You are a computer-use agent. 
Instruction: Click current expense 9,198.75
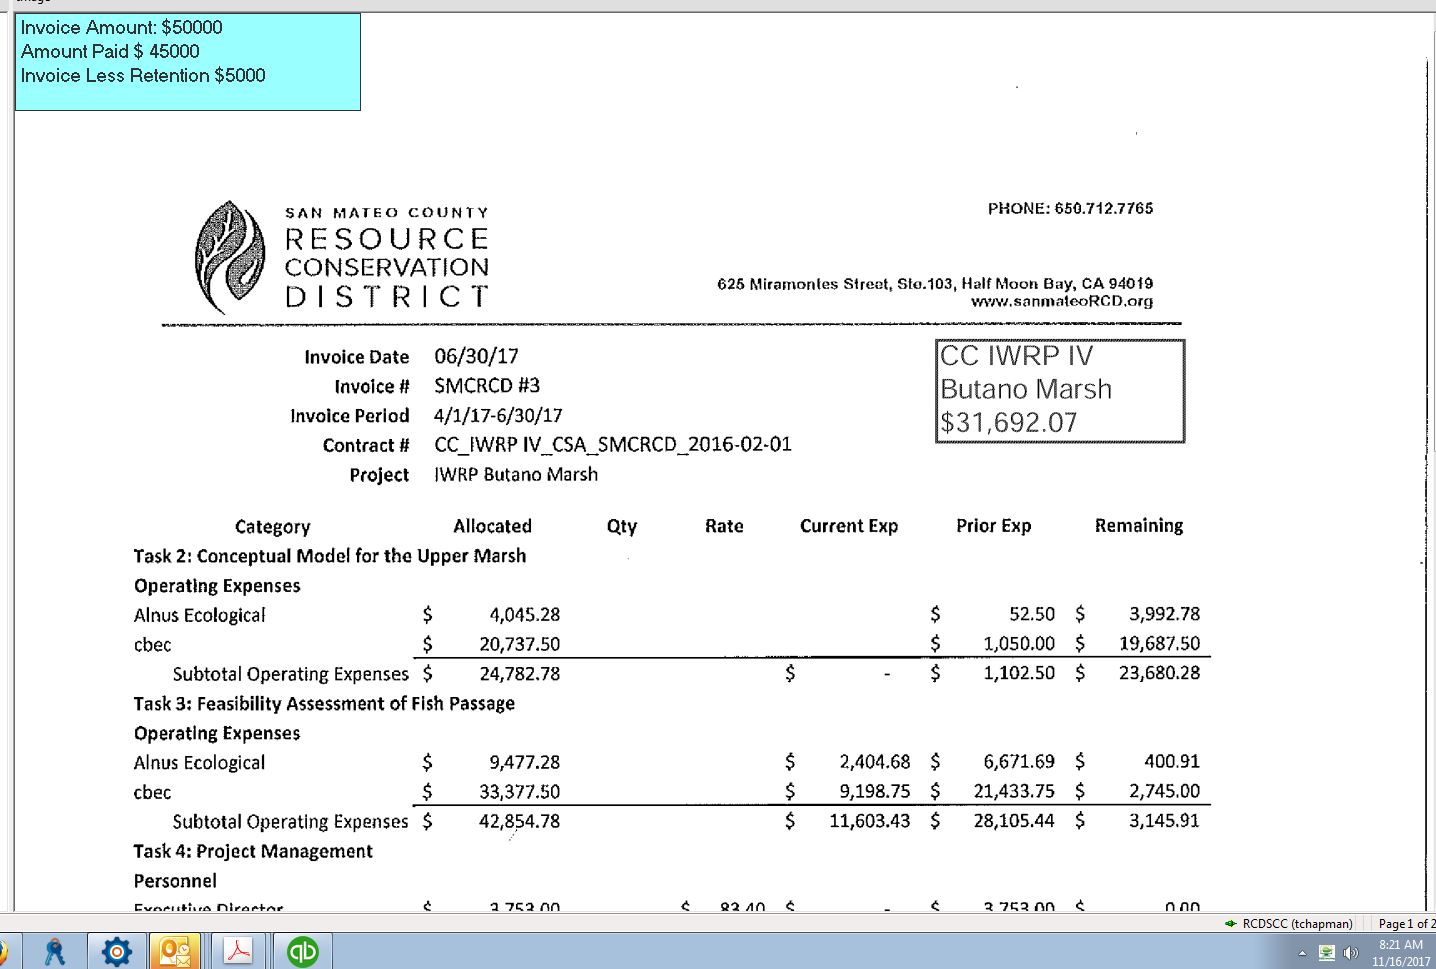(874, 791)
